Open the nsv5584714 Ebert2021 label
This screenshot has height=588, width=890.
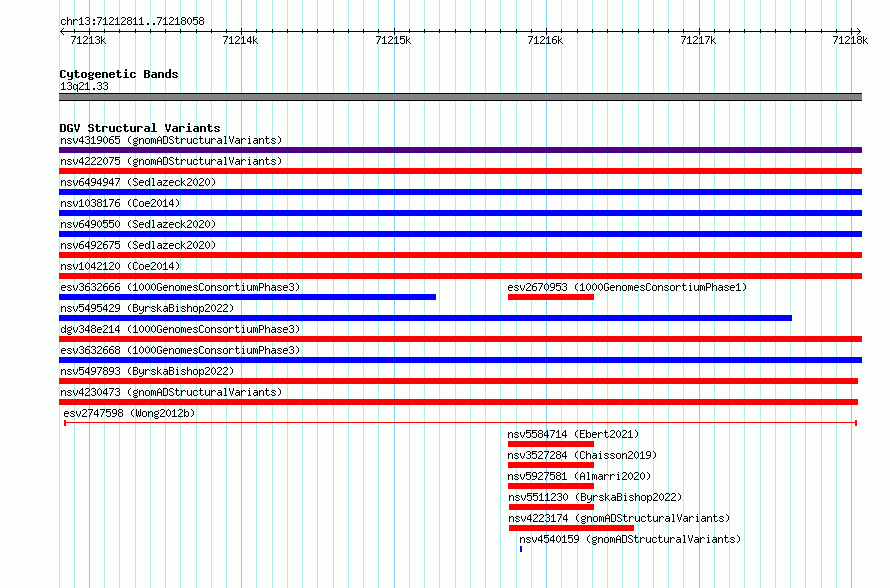[x=573, y=434]
